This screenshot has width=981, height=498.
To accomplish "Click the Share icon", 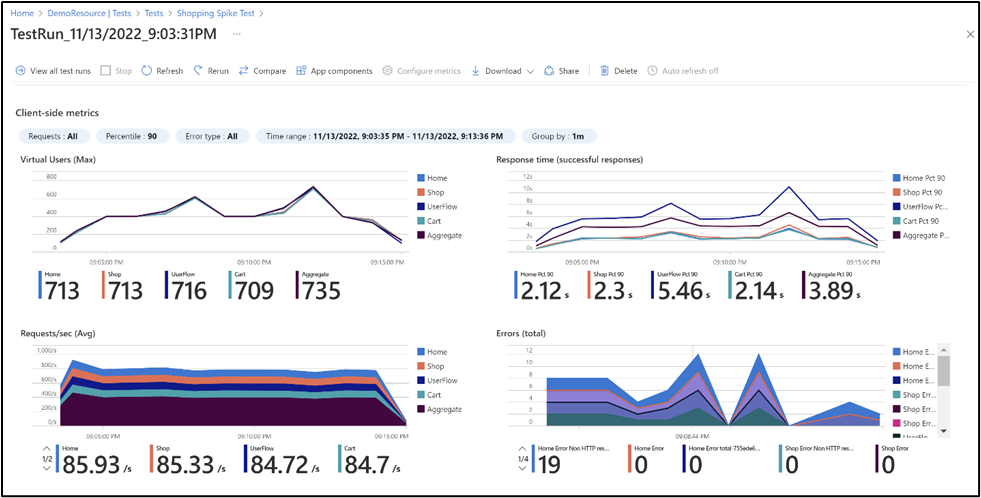I will [x=549, y=71].
